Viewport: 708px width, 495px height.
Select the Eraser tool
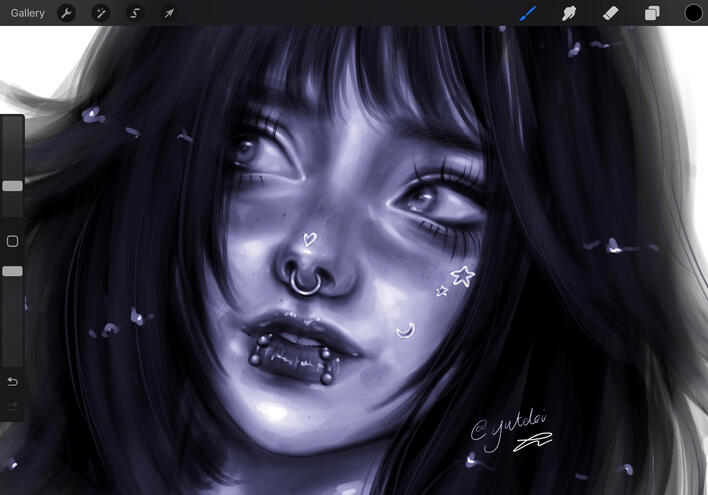tap(611, 13)
